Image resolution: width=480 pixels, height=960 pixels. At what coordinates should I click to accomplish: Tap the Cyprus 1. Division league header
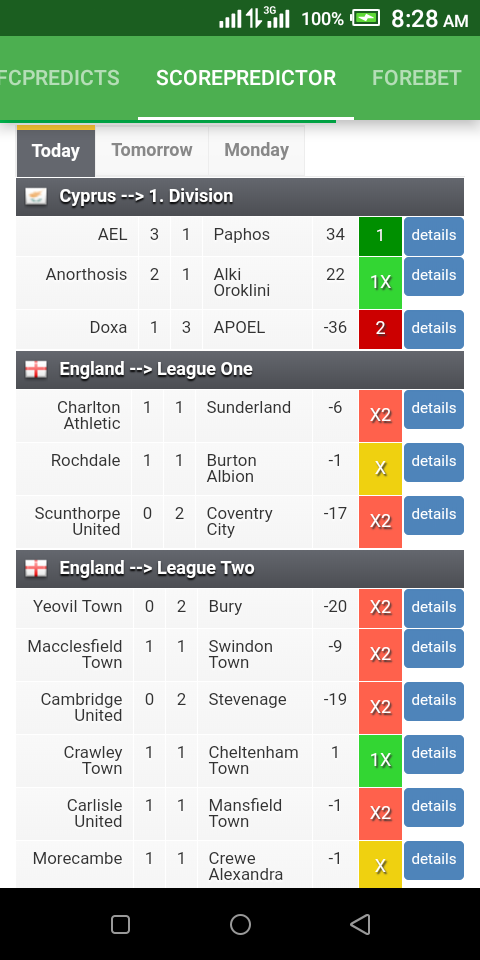click(240, 197)
